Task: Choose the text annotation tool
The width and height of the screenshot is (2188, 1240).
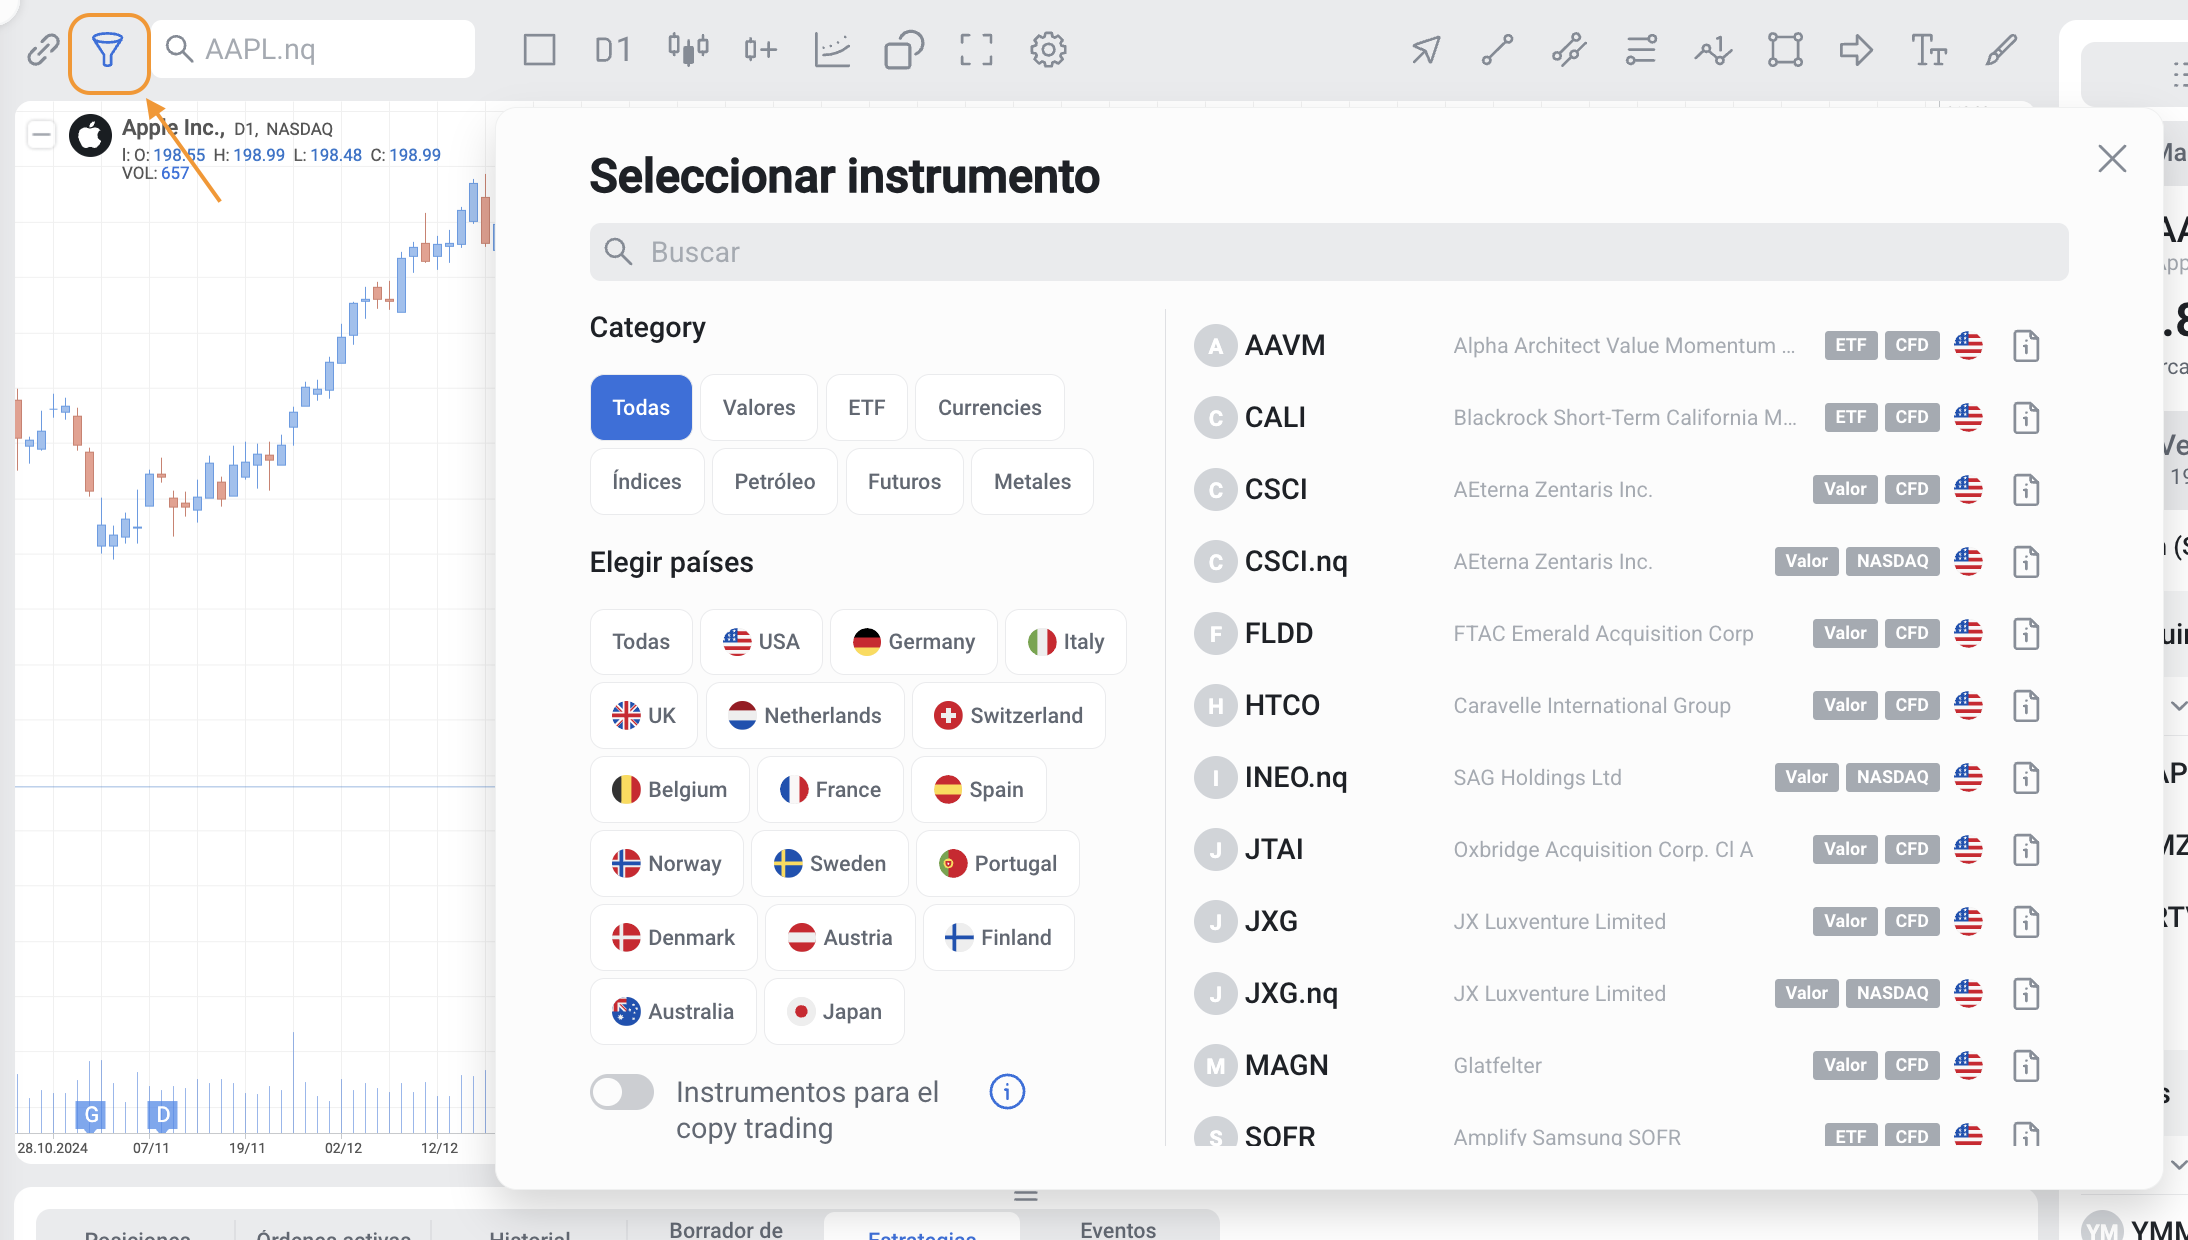Action: tap(1928, 50)
